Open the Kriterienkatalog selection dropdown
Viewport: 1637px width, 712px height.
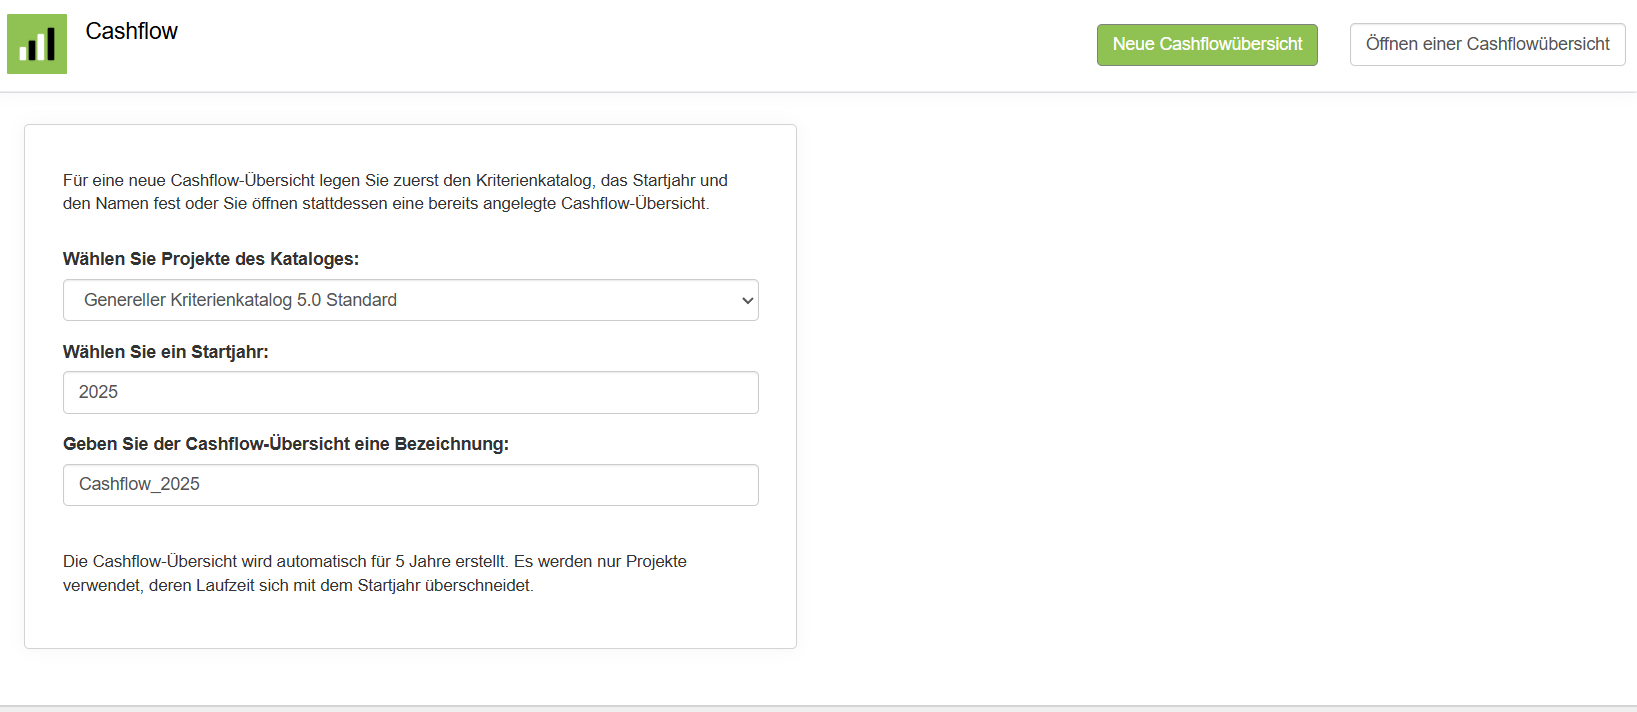coord(410,300)
